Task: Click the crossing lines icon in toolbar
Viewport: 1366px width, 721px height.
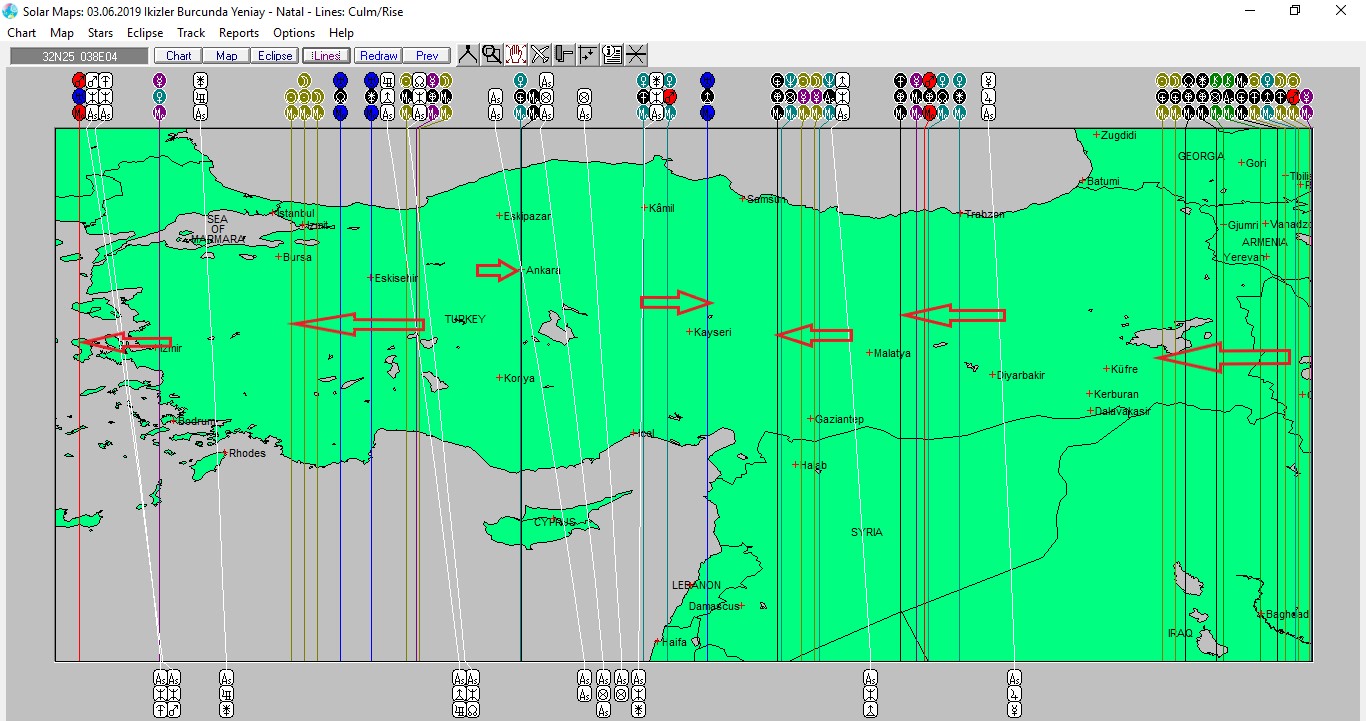Action: [x=636, y=55]
